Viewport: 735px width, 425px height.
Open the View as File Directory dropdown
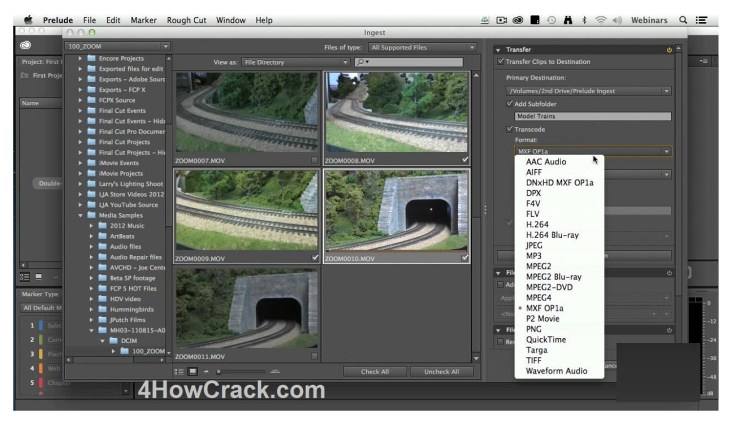(295, 62)
